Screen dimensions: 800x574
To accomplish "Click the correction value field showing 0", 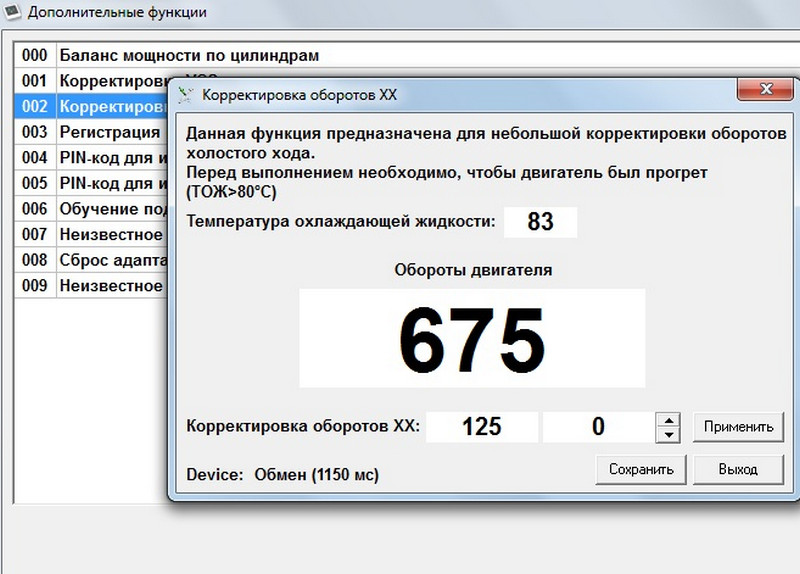I will tap(598, 427).
